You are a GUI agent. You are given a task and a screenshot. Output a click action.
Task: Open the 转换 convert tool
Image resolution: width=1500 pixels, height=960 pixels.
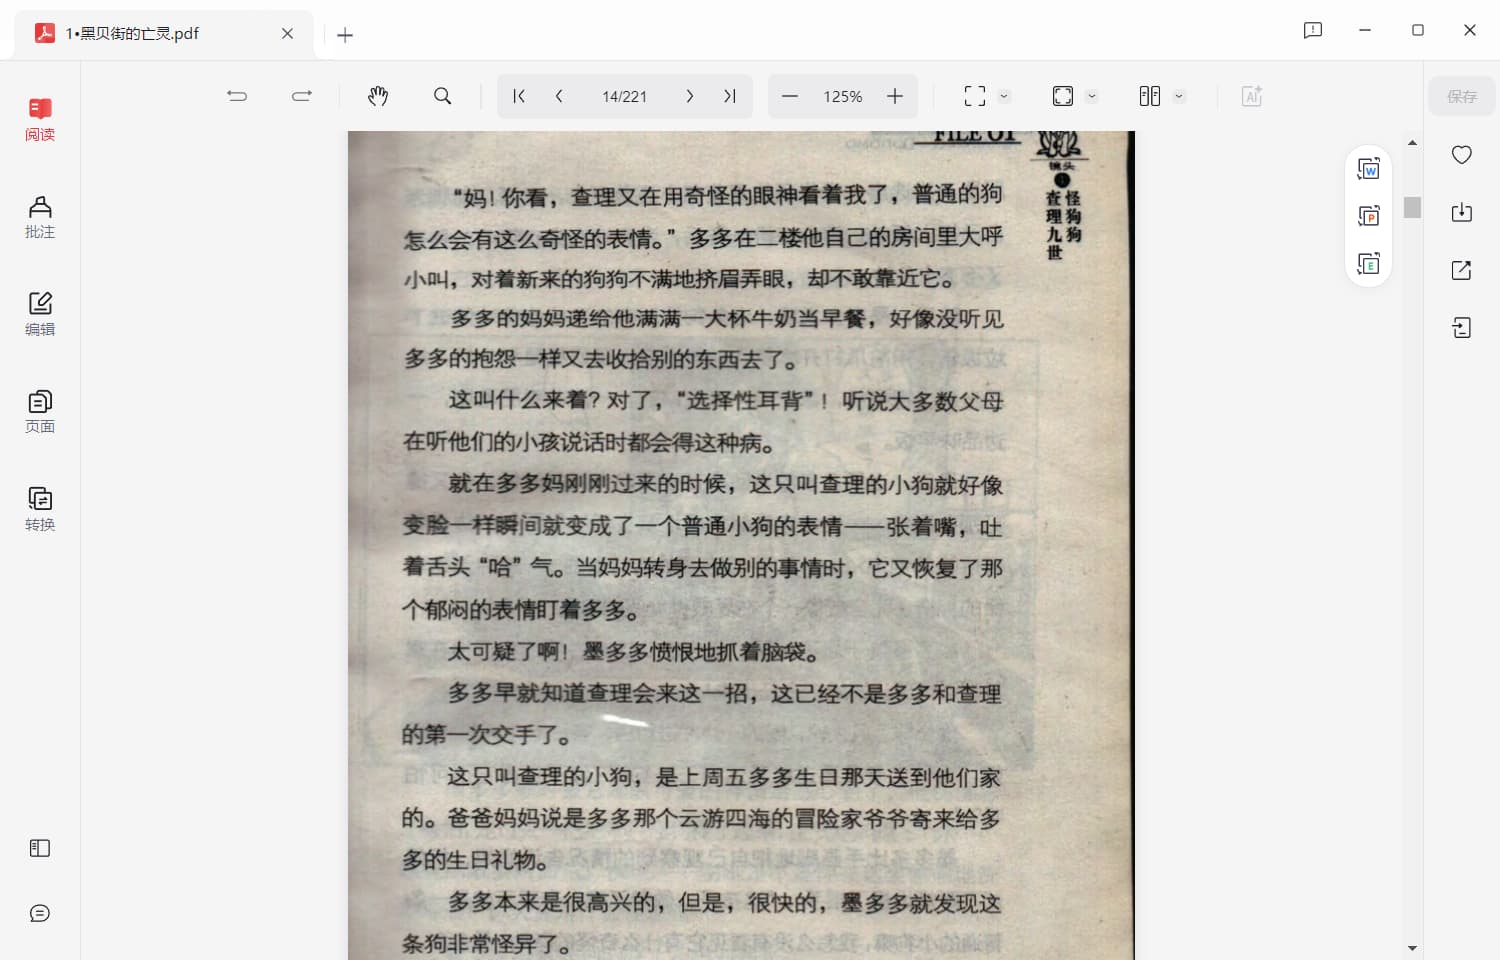coord(40,509)
